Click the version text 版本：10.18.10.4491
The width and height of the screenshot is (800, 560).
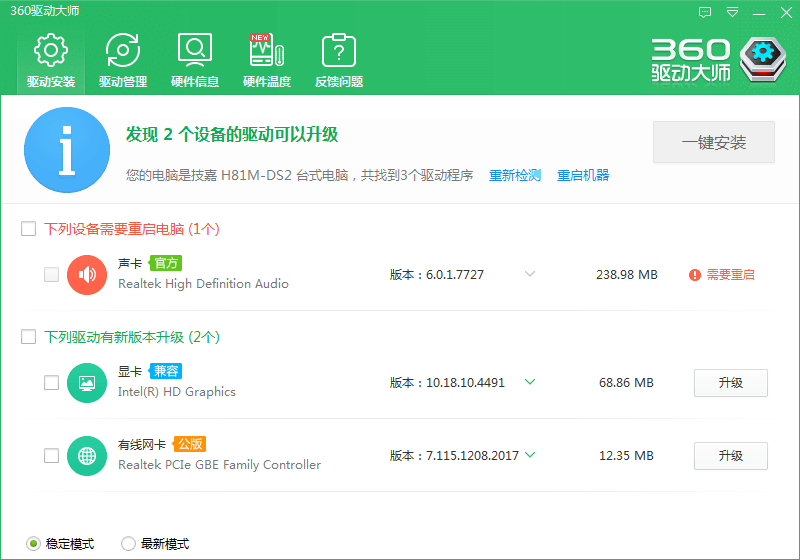point(447,383)
